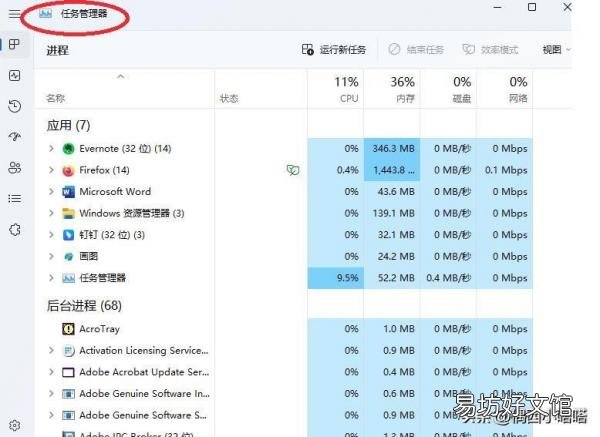Click the 任务管理器 row icon
Viewport: 600px width, 437px height.
coord(68,278)
